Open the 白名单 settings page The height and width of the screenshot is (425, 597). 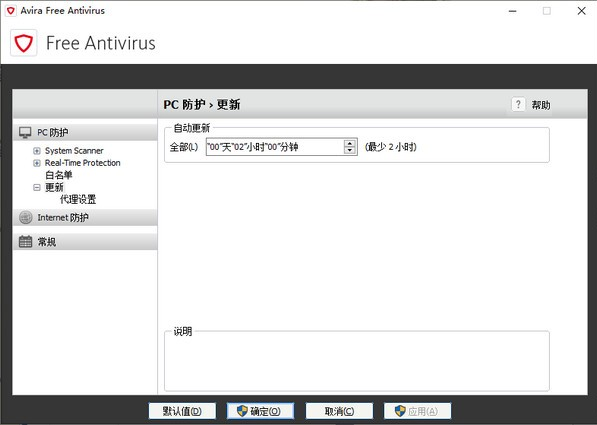point(58,175)
